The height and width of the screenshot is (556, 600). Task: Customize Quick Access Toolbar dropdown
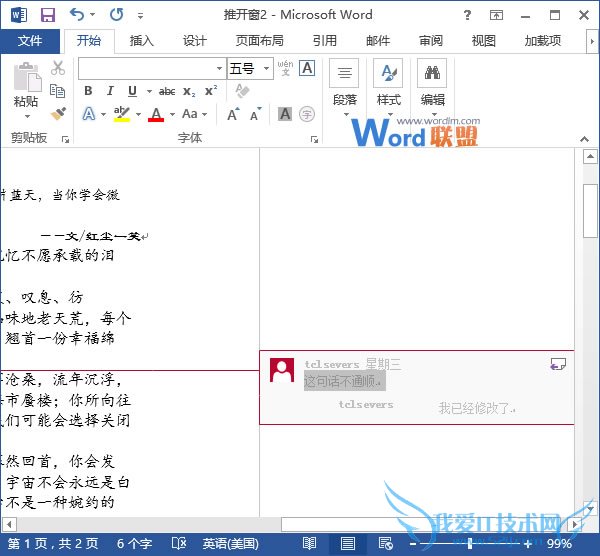point(140,16)
